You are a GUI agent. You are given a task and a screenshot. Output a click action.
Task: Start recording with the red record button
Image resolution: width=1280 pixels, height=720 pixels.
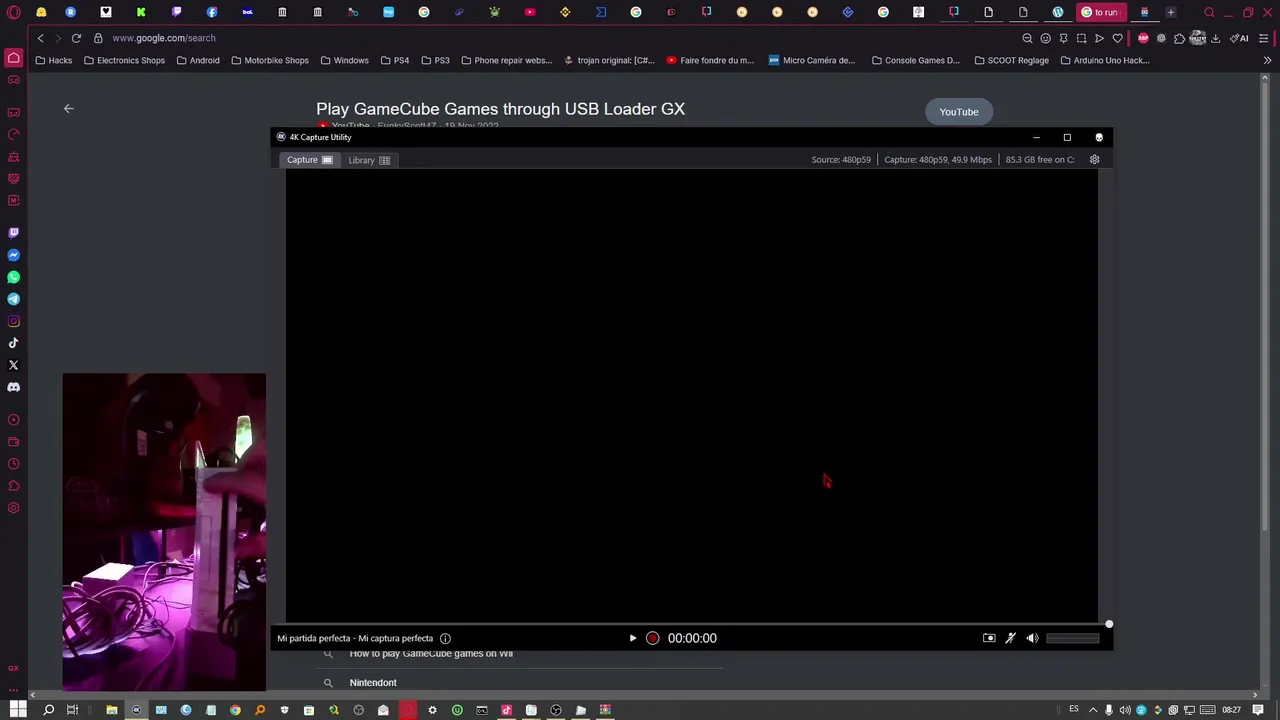point(652,638)
